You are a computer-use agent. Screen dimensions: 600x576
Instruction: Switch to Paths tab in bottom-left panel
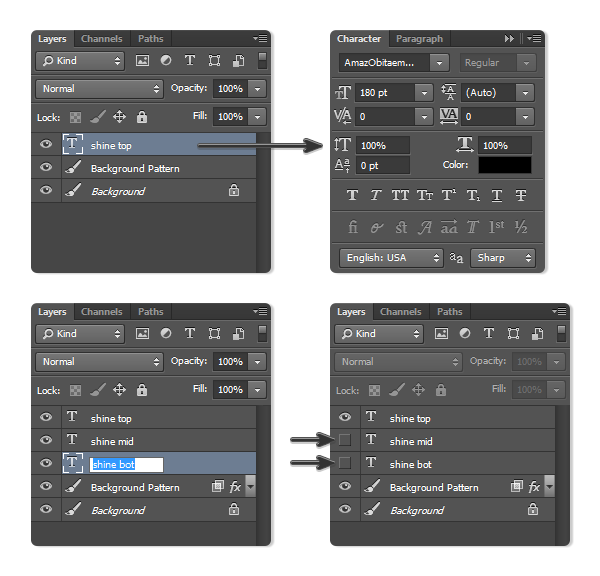(x=151, y=312)
